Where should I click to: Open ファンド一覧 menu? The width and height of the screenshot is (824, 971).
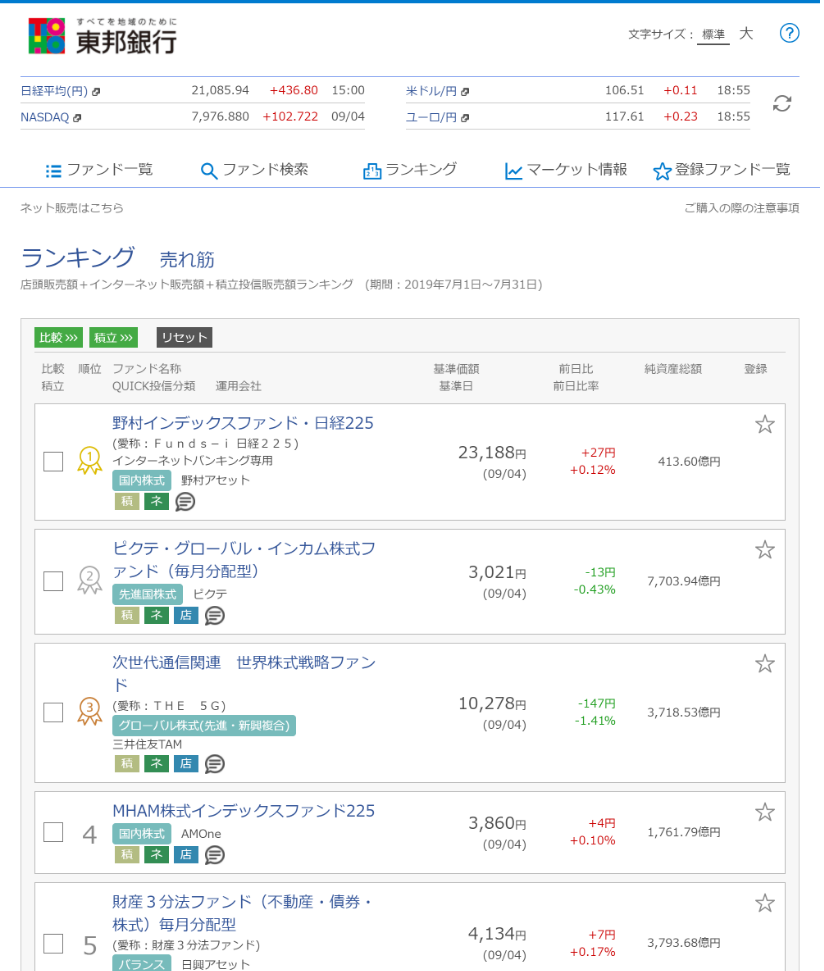(99, 170)
